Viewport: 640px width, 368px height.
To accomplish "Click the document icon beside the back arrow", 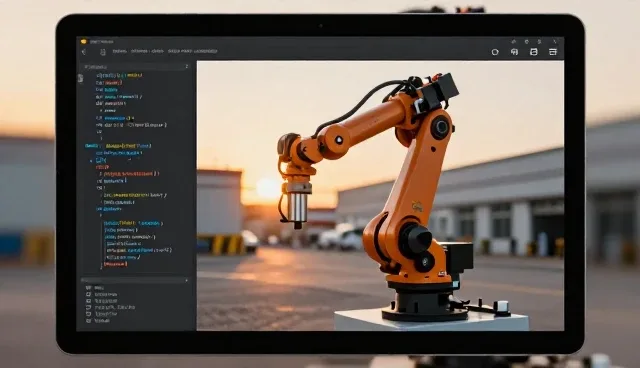I will tap(103, 52).
